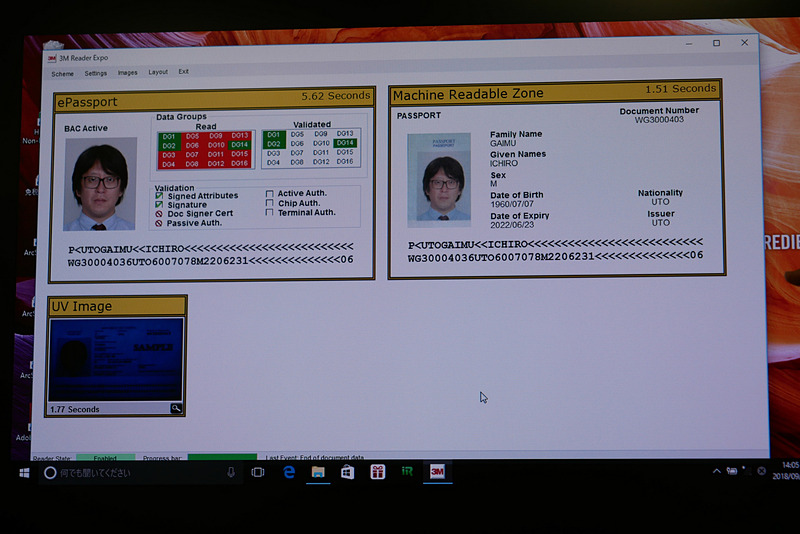Open the Settings menu
The width and height of the screenshot is (800, 534).
click(x=95, y=73)
